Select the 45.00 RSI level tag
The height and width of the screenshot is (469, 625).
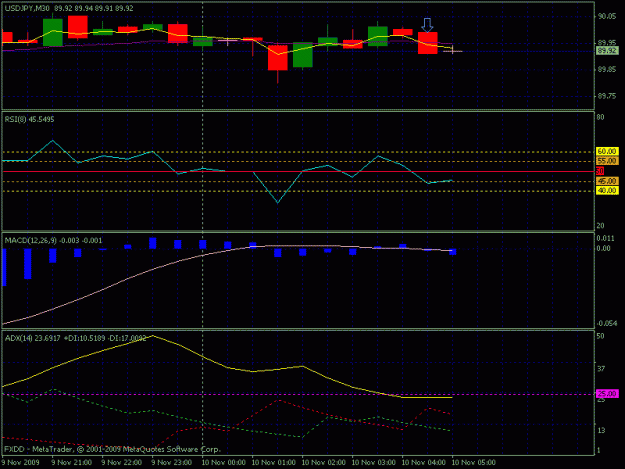point(607,181)
